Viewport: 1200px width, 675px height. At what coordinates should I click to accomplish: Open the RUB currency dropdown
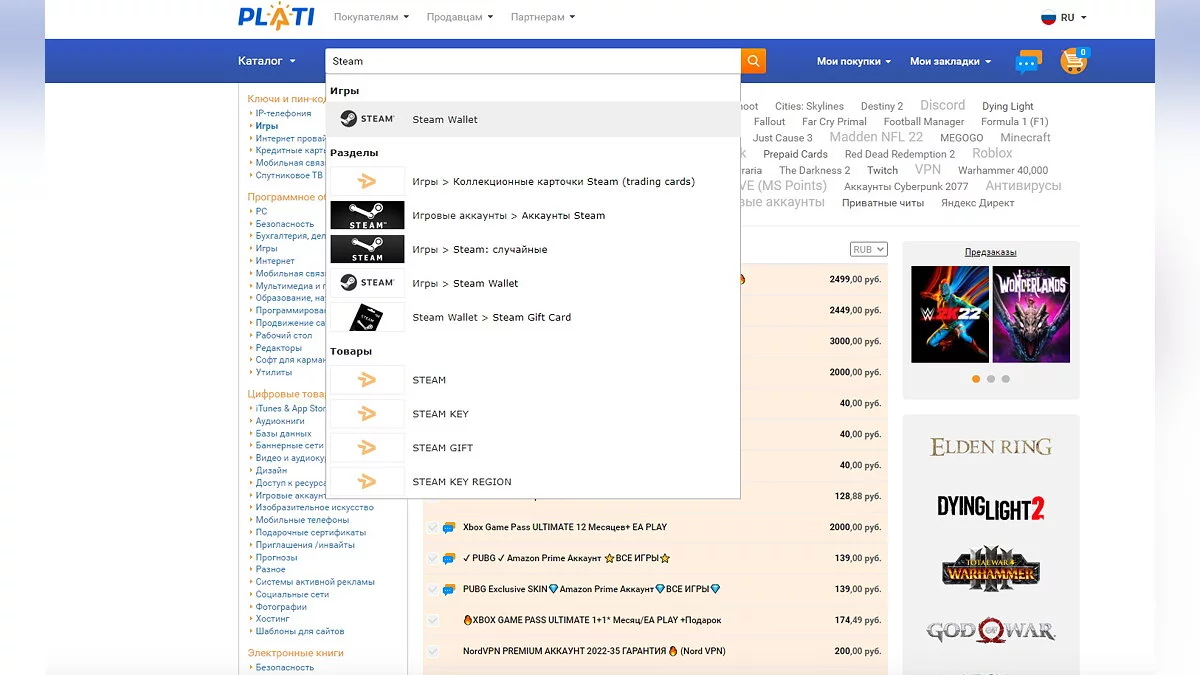pos(868,249)
